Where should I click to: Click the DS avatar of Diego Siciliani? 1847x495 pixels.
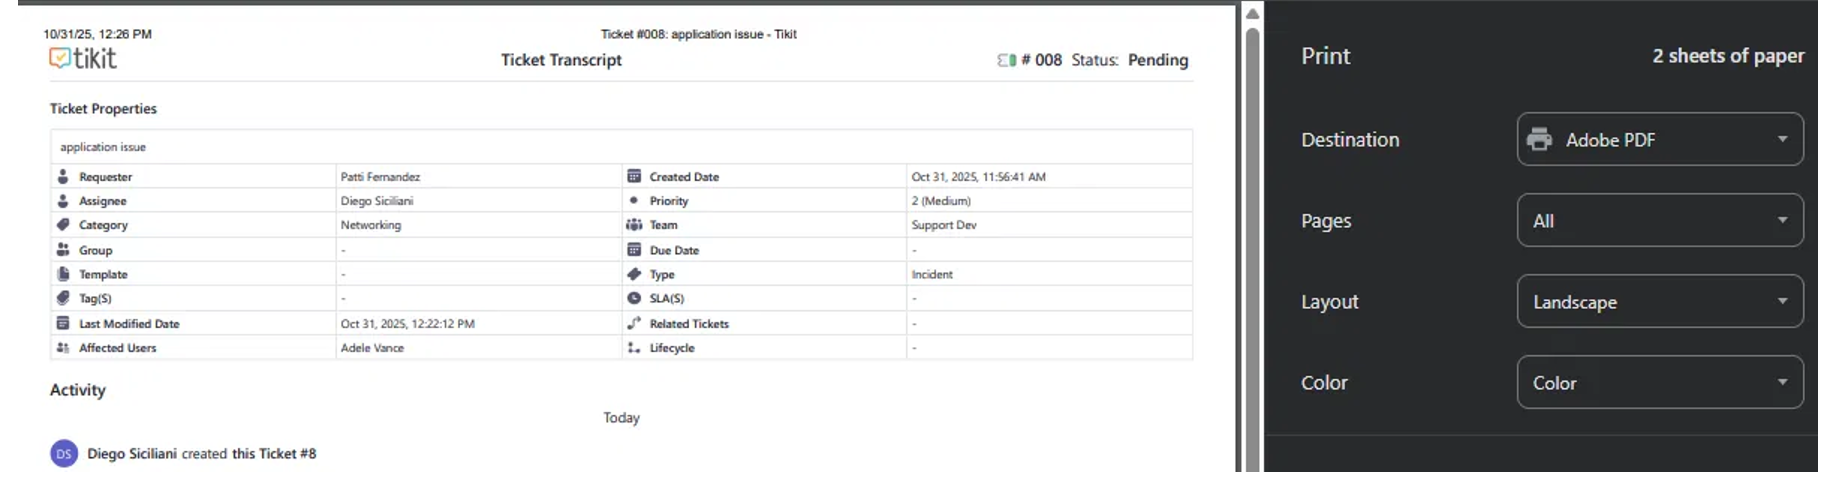(64, 453)
